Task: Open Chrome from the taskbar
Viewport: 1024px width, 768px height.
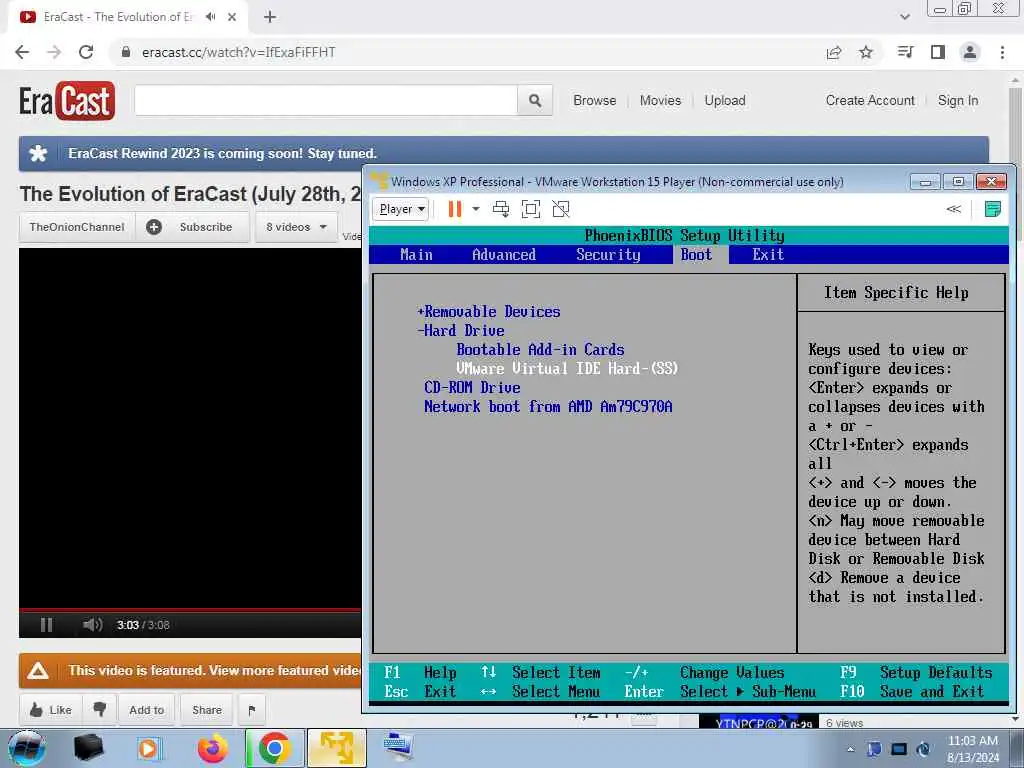Action: click(274, 748)
